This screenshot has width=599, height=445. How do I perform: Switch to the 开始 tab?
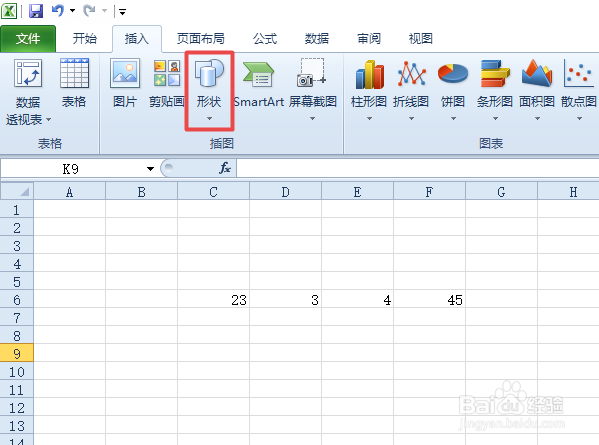click(85, 39)
